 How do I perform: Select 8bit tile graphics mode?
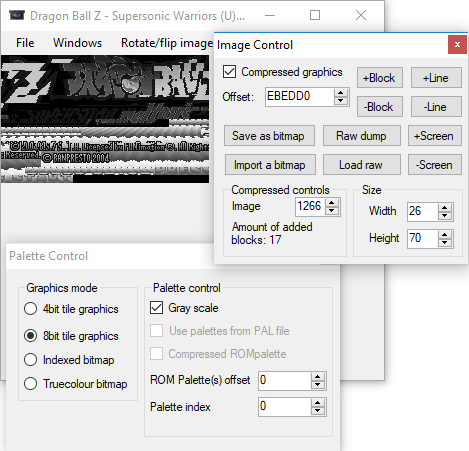point(30,335)
